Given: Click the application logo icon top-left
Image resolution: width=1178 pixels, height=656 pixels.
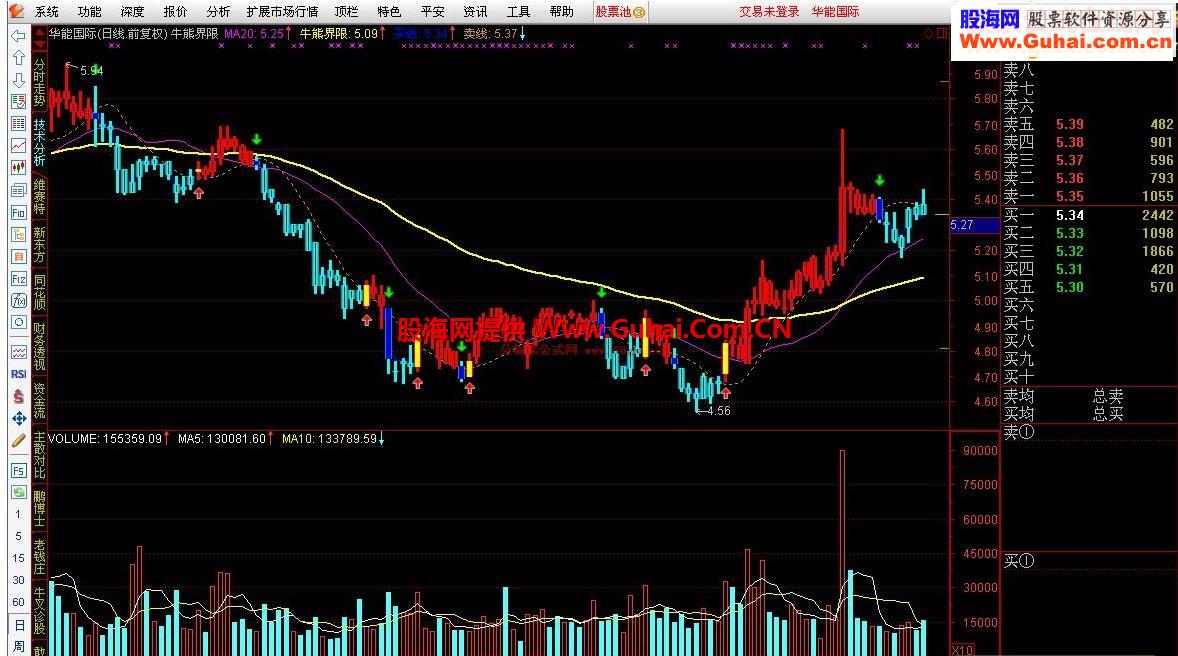Looking at the screenshot, I should coord(17,11).
